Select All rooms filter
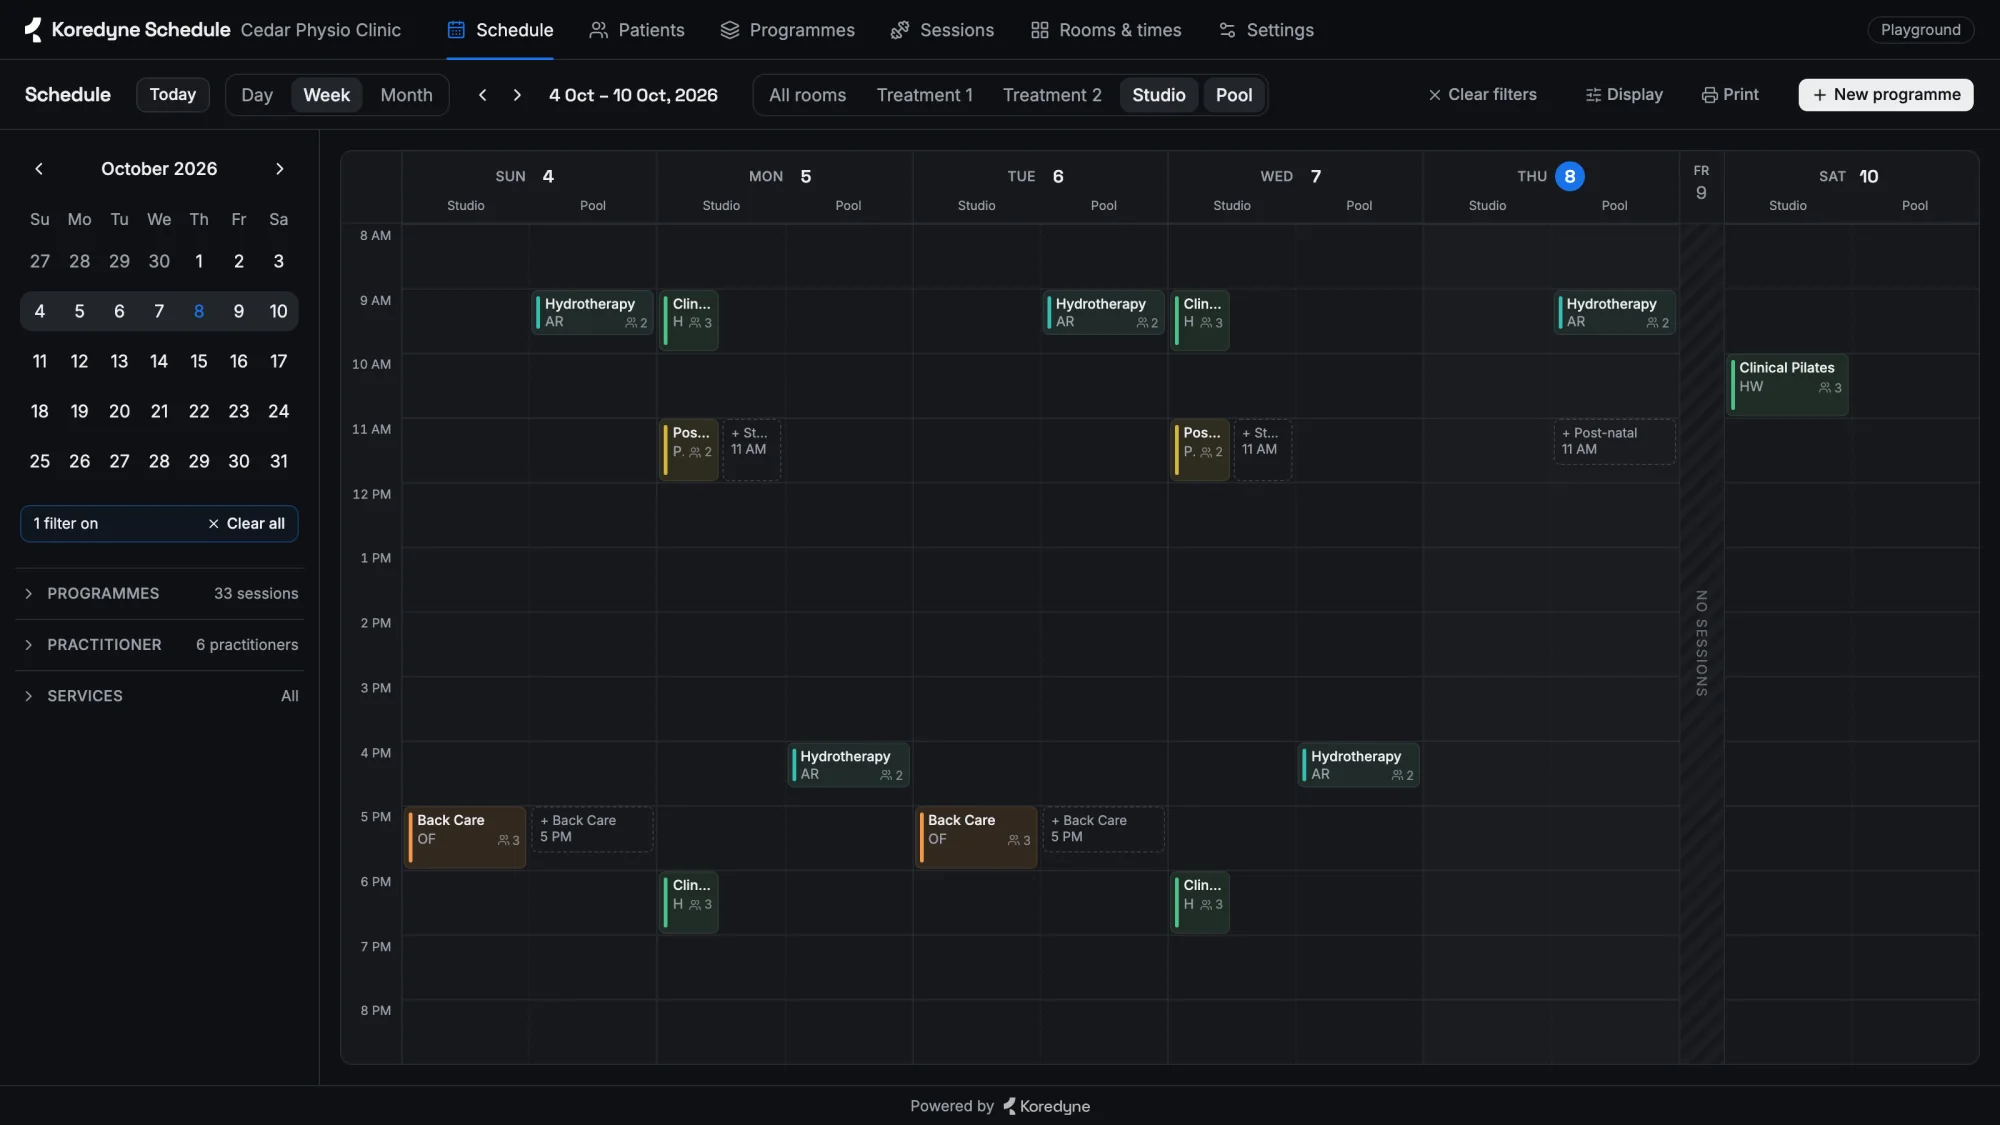 [x=807, y=95]
